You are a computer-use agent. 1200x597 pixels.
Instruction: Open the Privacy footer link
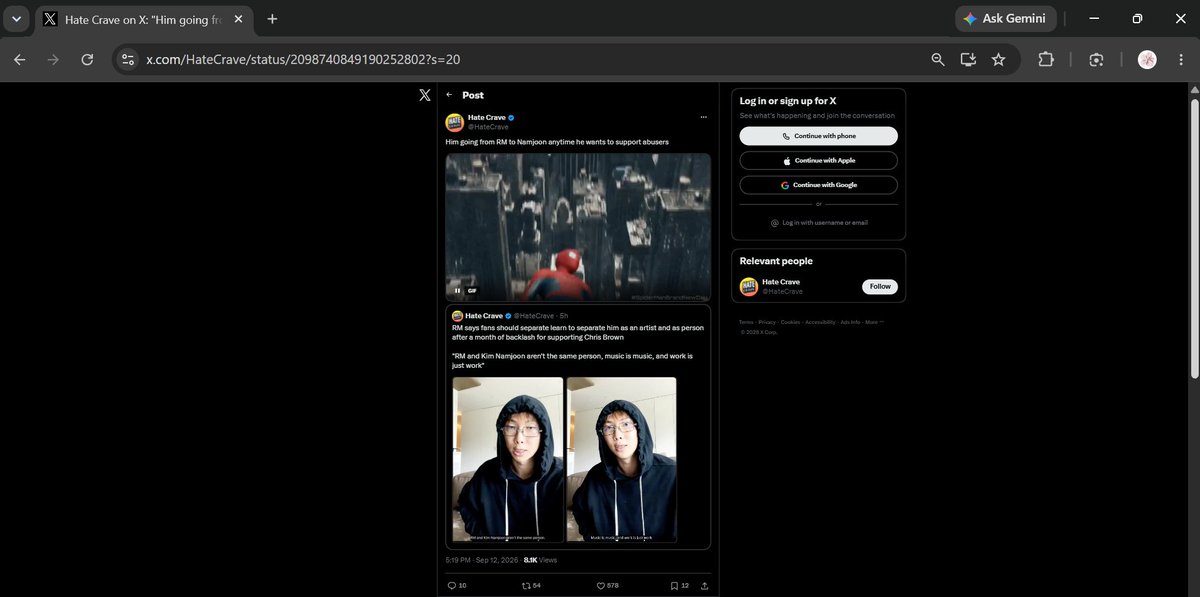click(x=766, y=322)
